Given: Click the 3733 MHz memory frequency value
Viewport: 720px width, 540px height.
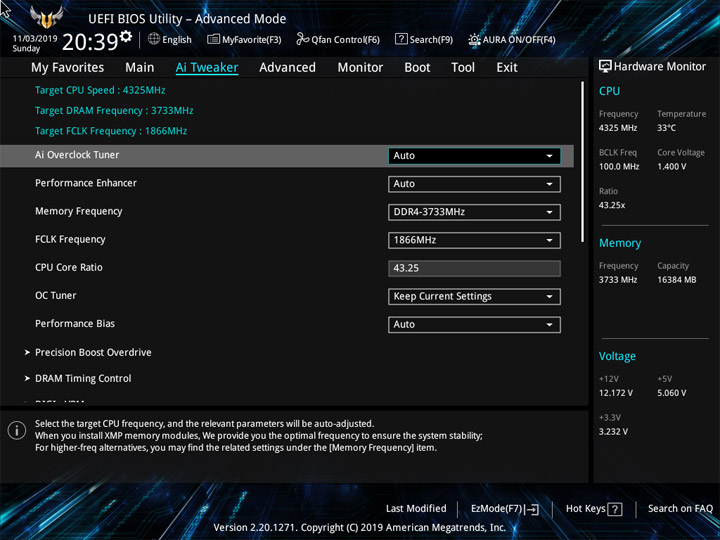Looking at the screenshot, I should point(618,280).
